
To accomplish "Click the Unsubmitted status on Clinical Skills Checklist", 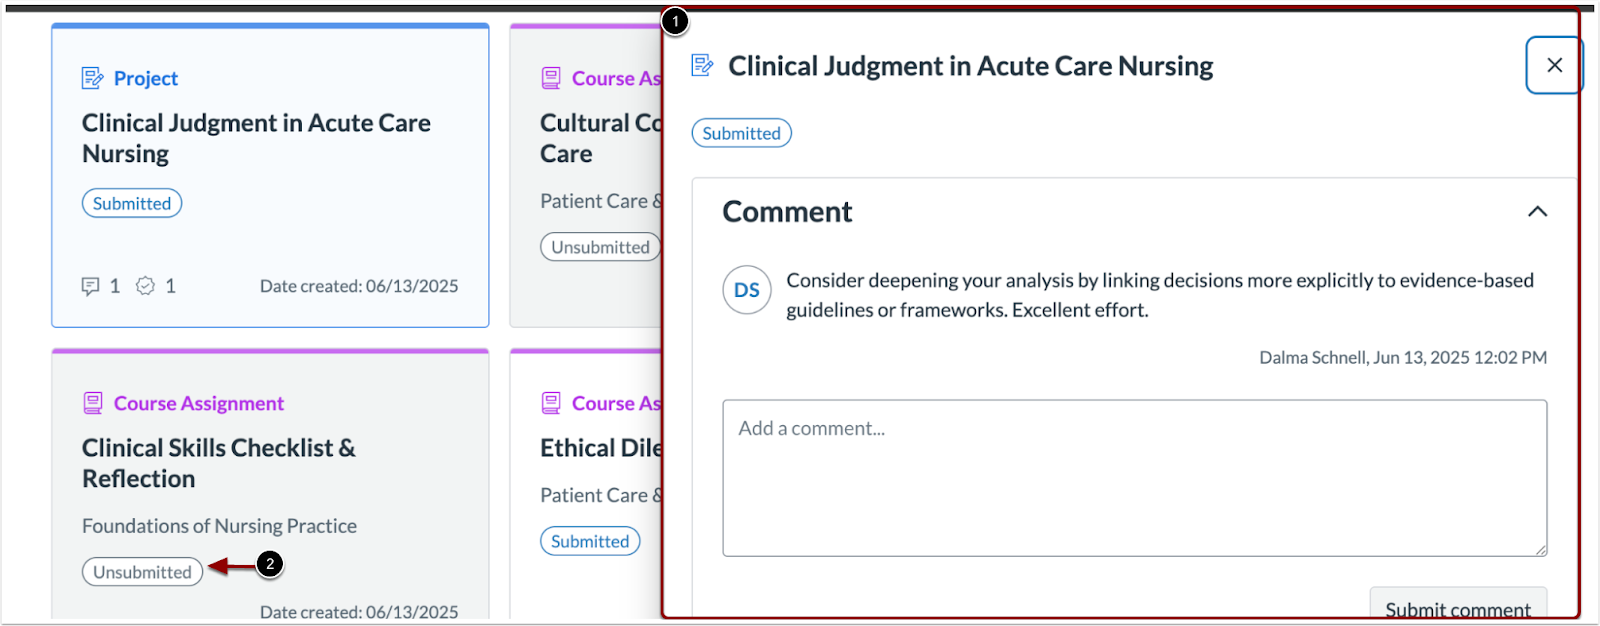I will (142, 571).
